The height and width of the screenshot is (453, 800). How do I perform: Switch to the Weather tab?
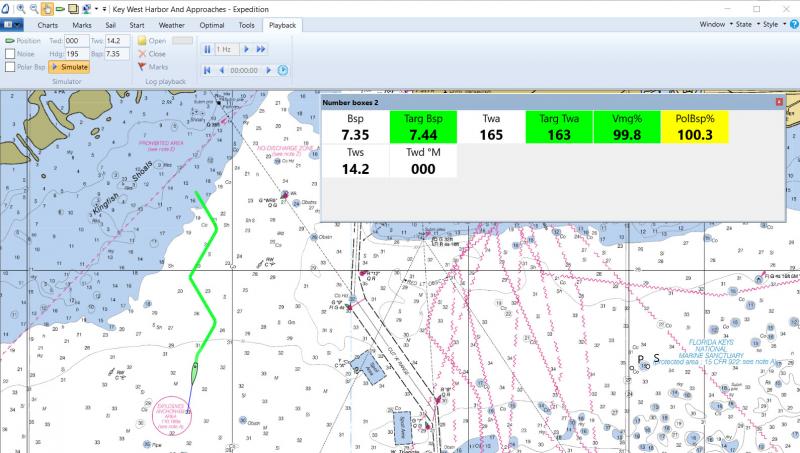pos(171,23)
